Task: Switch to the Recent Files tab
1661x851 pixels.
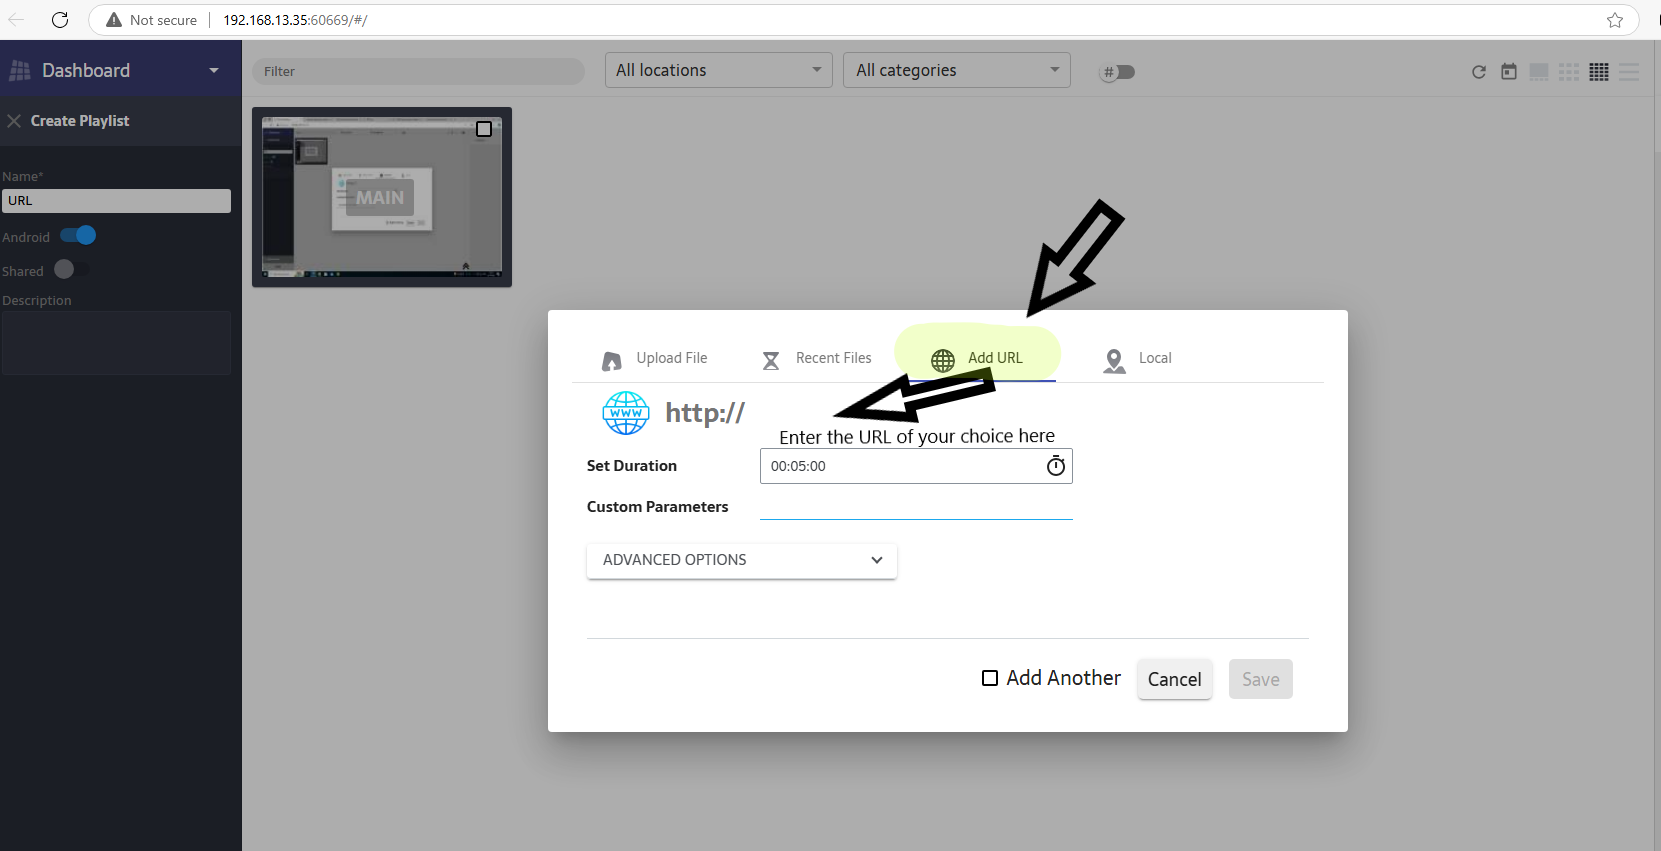Action: 817,358
